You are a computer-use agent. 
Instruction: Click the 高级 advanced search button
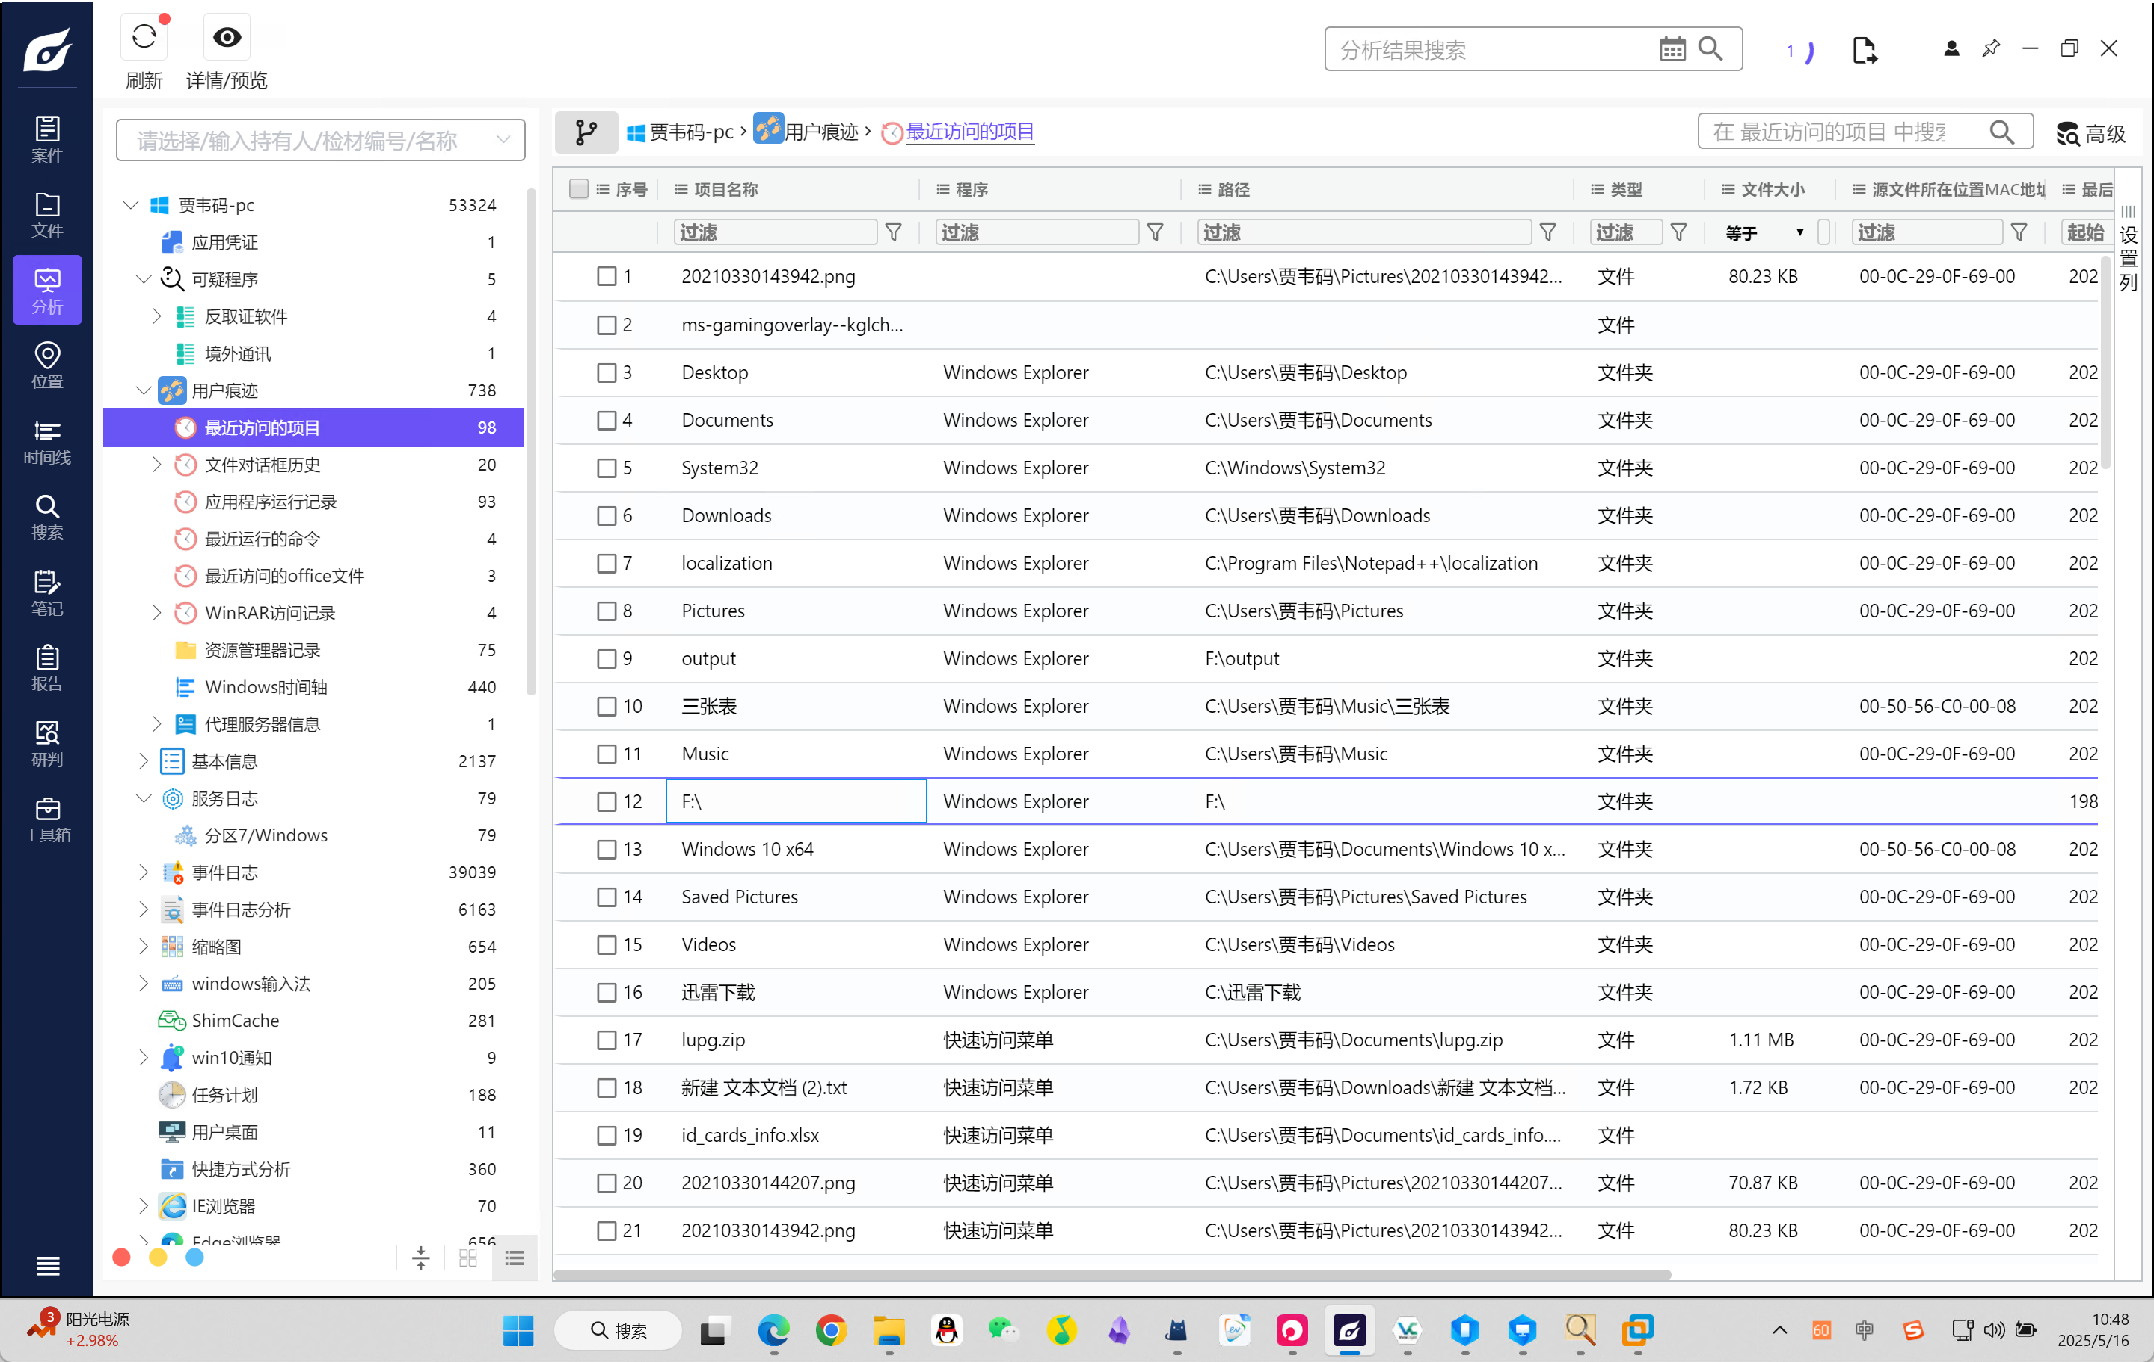[x=2090, y=133]
